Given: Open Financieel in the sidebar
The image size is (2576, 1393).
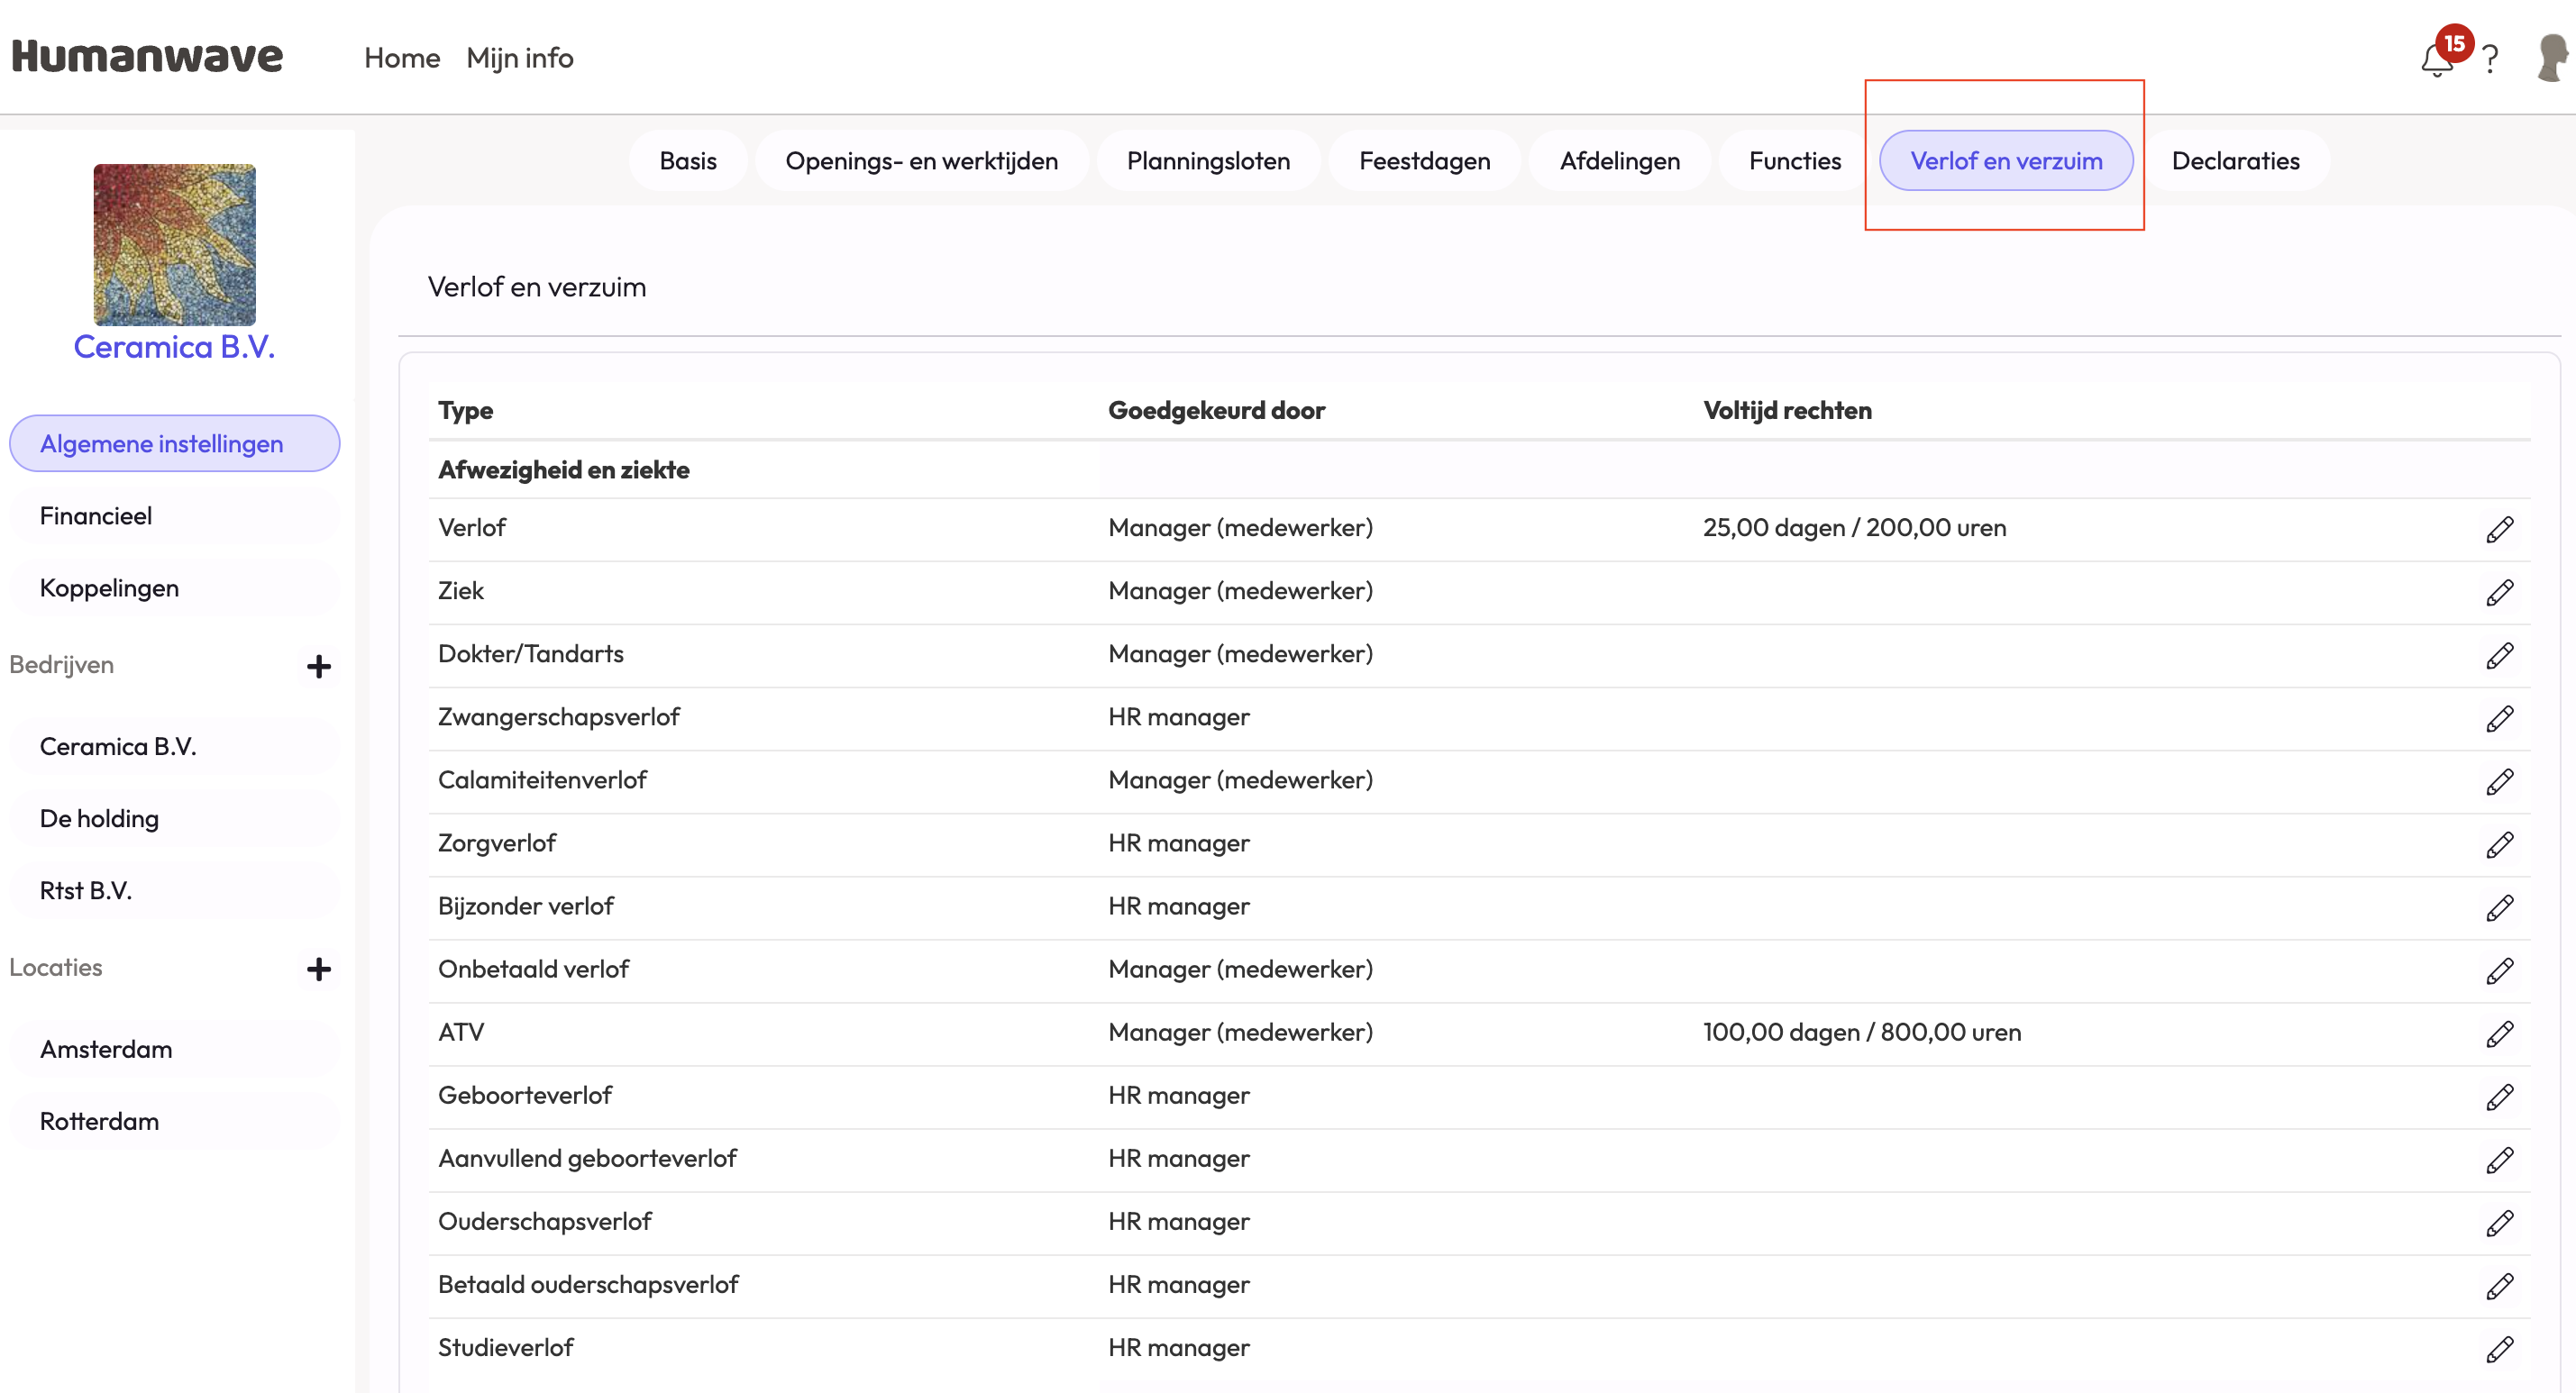Looking at the screenshot, I should coord(96,516).
